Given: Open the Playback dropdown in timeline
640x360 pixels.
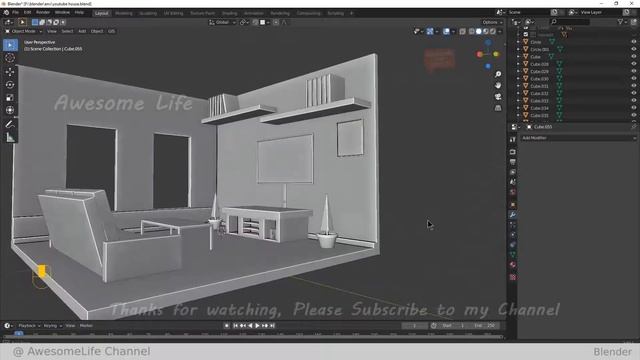Looking at the screenshot, I should (x=29, y=326).
